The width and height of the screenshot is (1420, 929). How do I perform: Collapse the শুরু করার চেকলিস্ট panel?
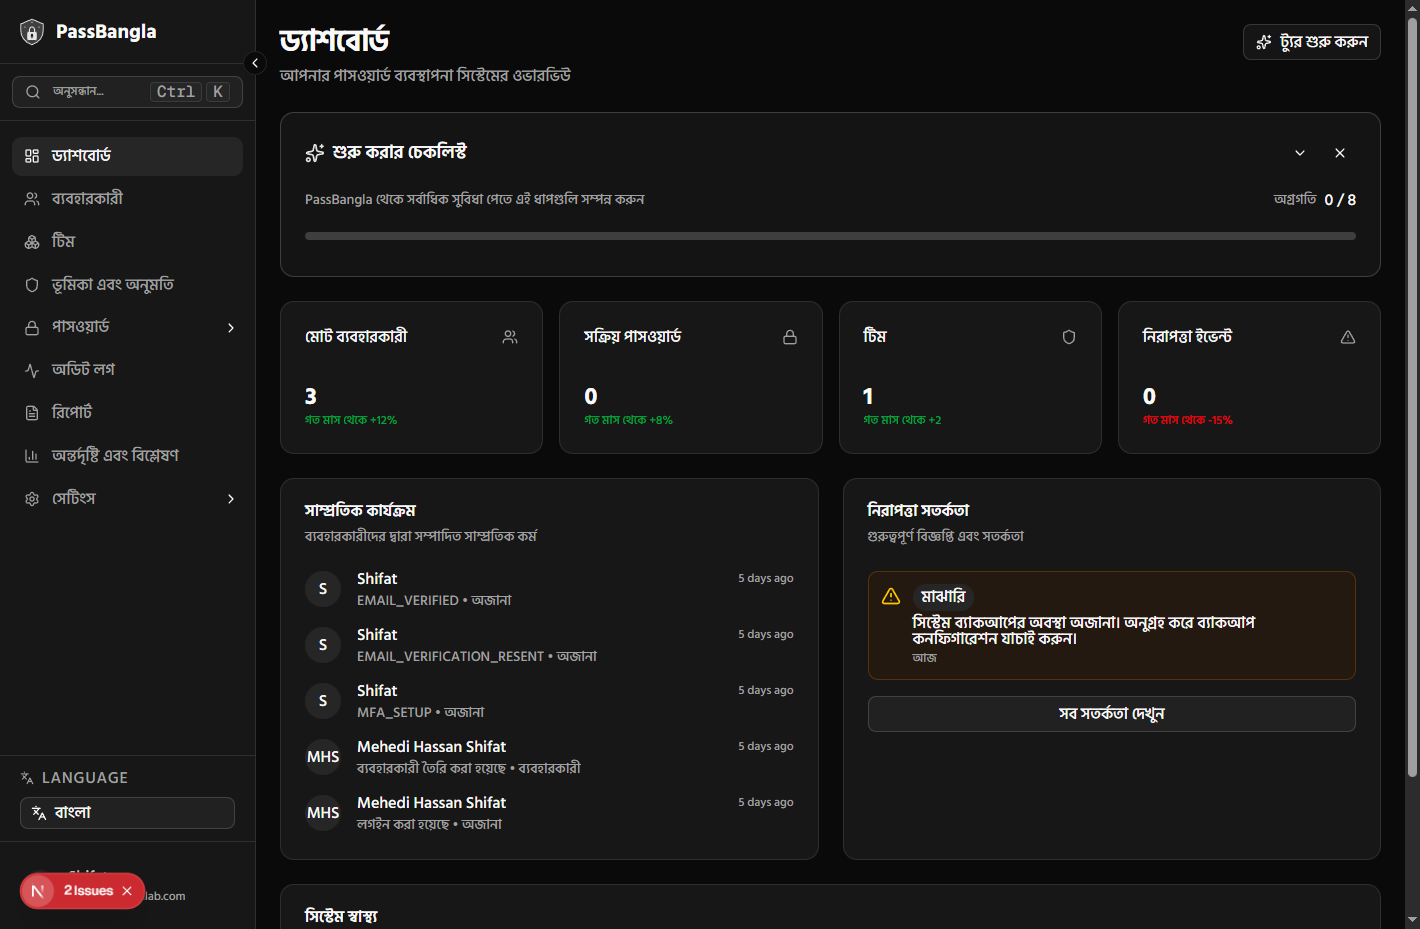click(1300, 153)
